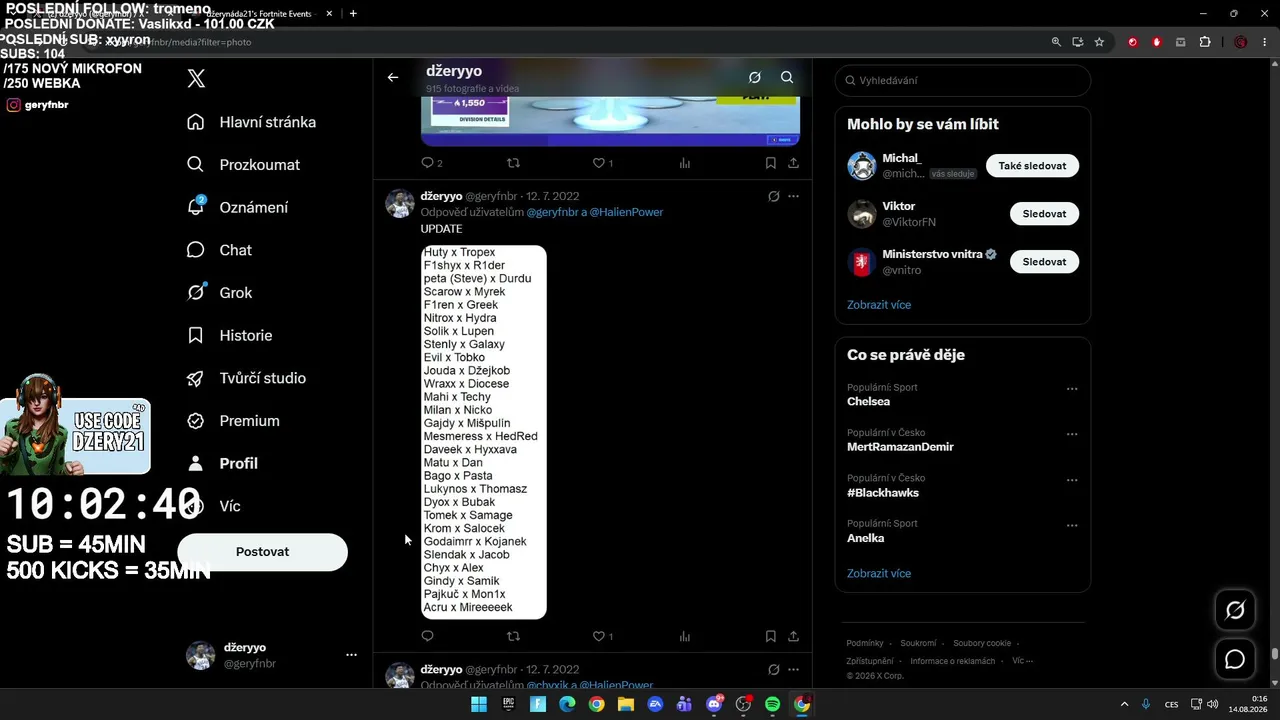Click the Podmínky footer link

coord(865,643)
